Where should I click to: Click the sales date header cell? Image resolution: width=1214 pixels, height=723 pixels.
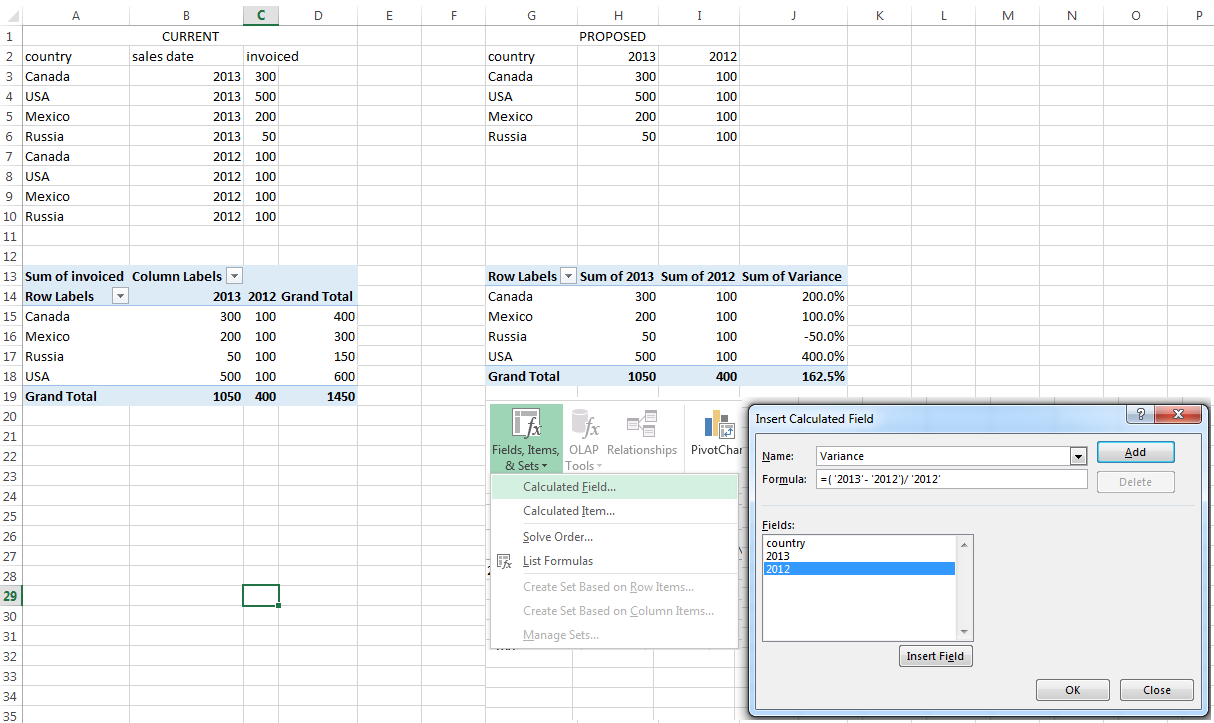[186, 56]
